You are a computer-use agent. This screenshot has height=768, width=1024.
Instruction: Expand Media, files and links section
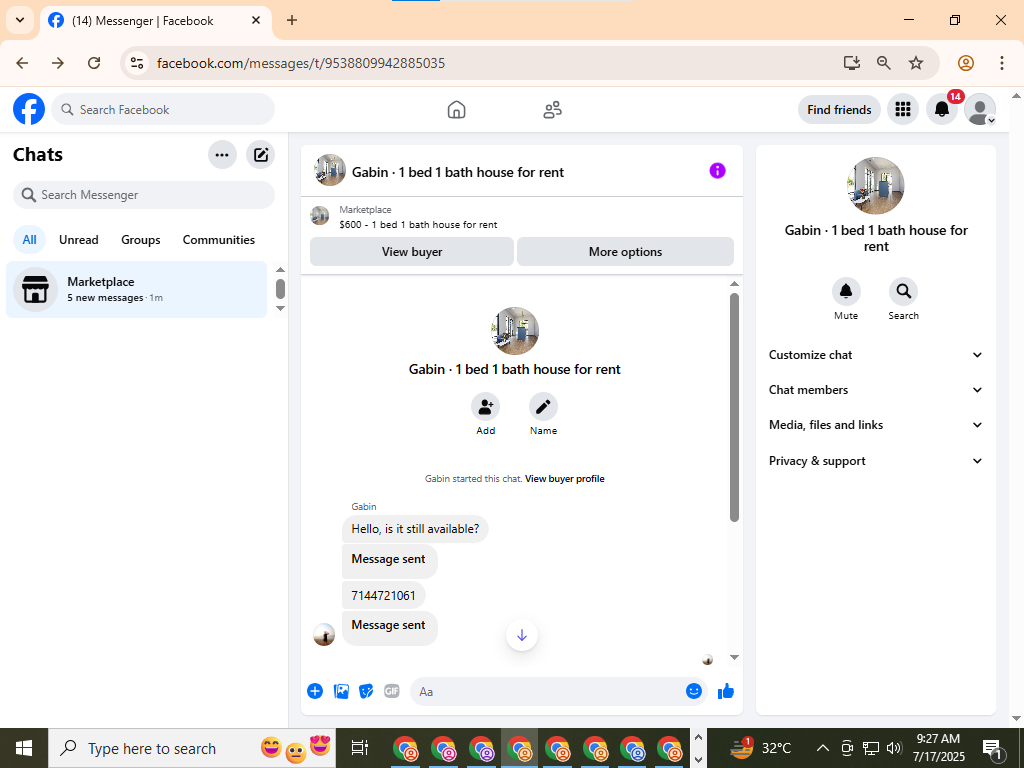[875, 425]
